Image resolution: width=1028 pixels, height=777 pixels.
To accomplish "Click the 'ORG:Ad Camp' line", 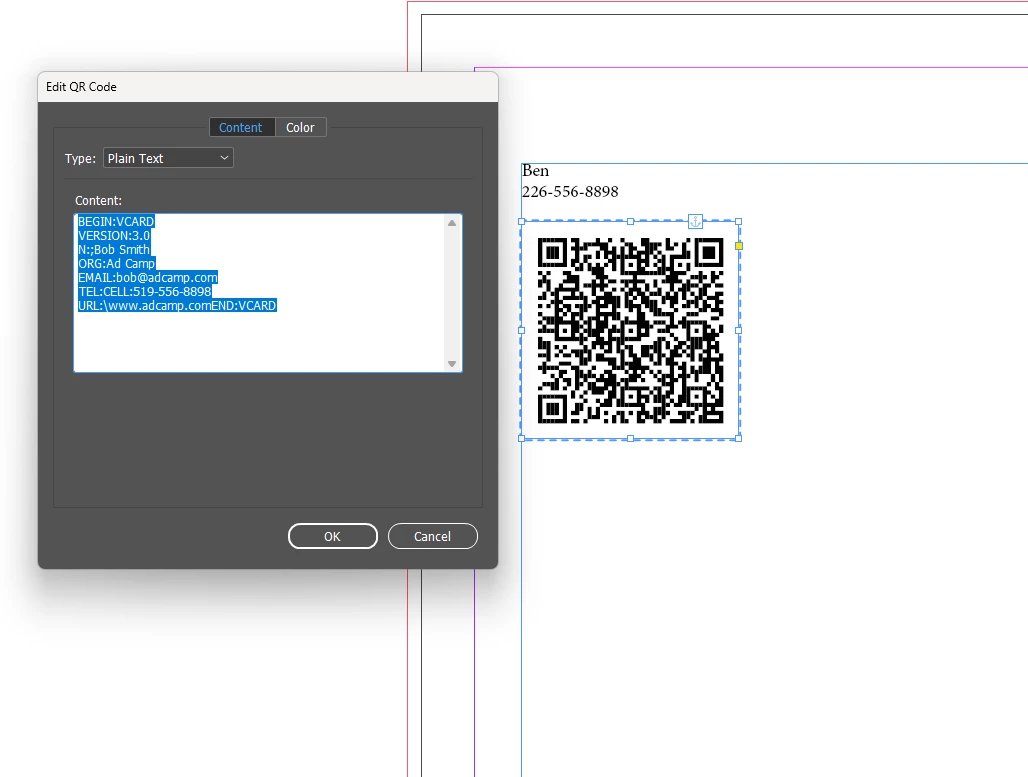I will coord(117,264).
